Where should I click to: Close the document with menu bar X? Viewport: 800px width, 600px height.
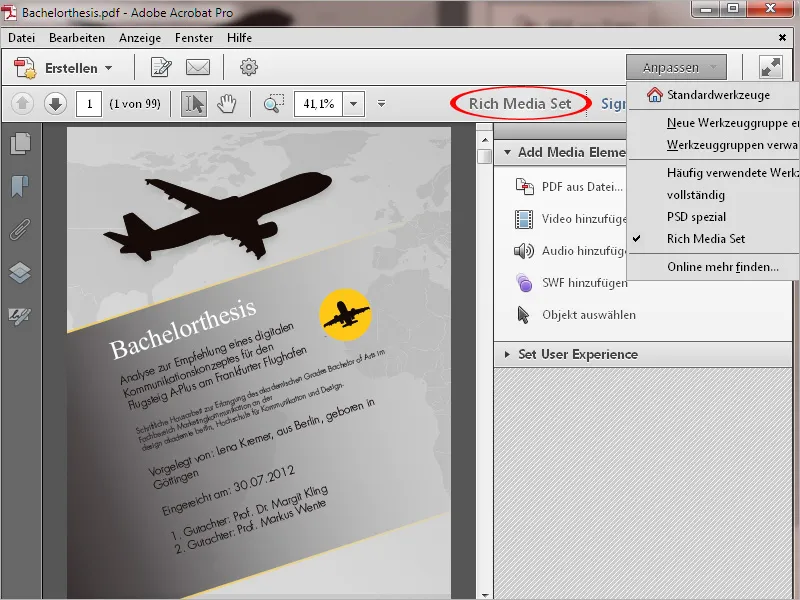782,38
